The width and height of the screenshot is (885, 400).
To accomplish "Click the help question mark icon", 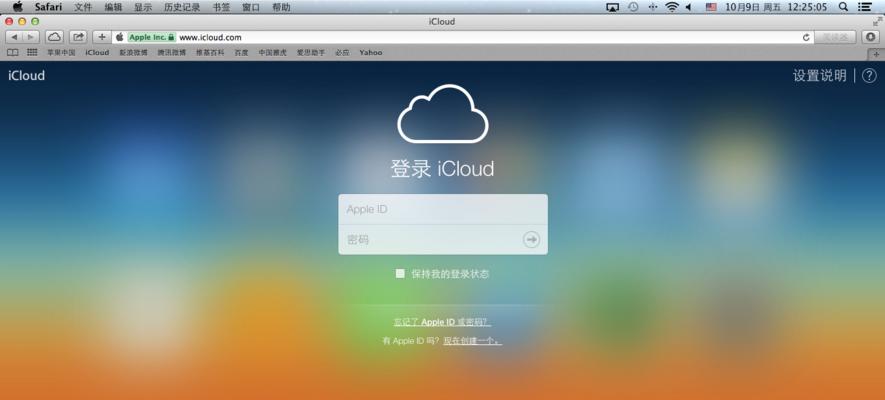I will pyautogui.click(x=869, y=76).
